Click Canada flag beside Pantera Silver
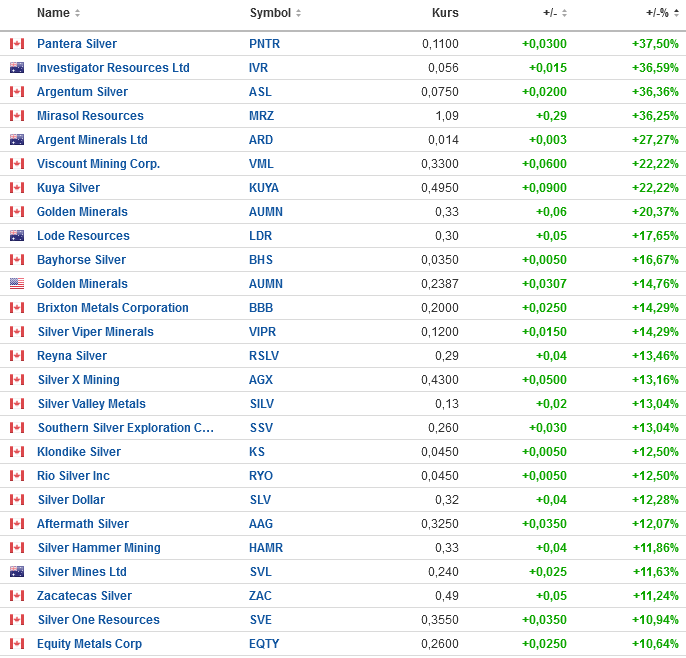The width and height of the screenshot is (686, 658). coord(17,44)
